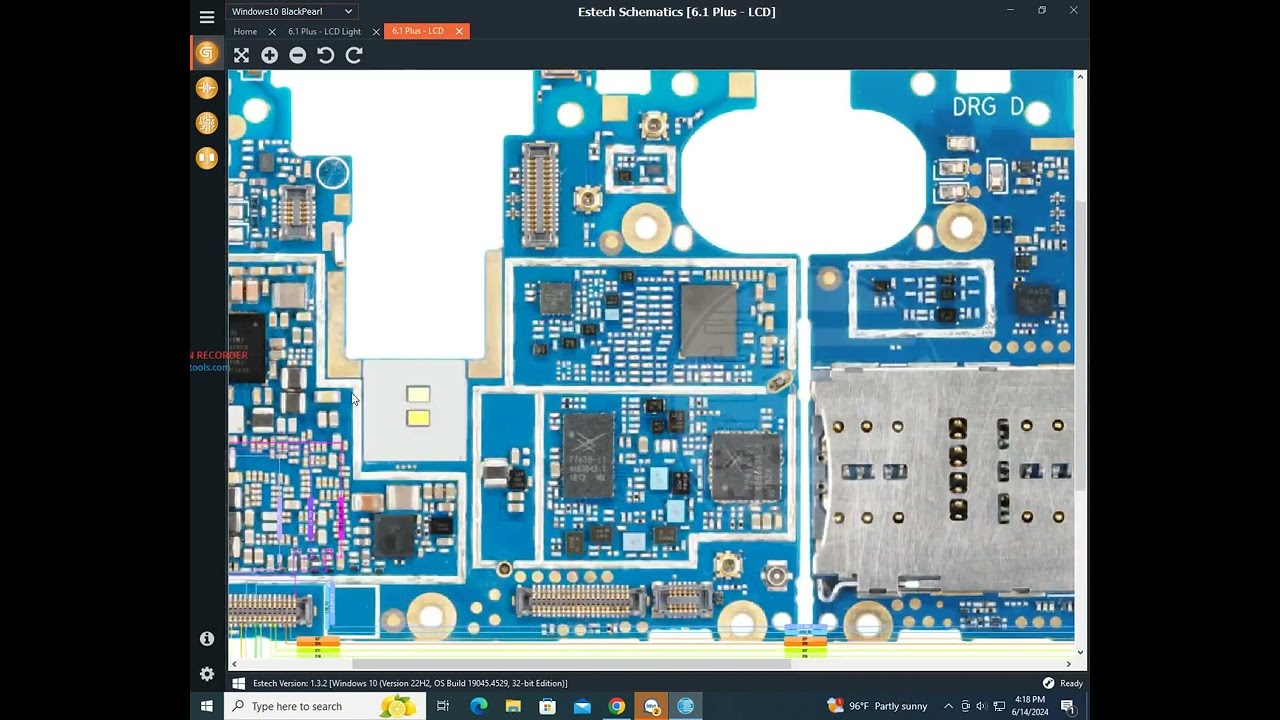Image resolution: width=1280 pixels, height=720 pixels.
Task: Open the Mail app from the taskbar
Action: (x=582, y=706)
